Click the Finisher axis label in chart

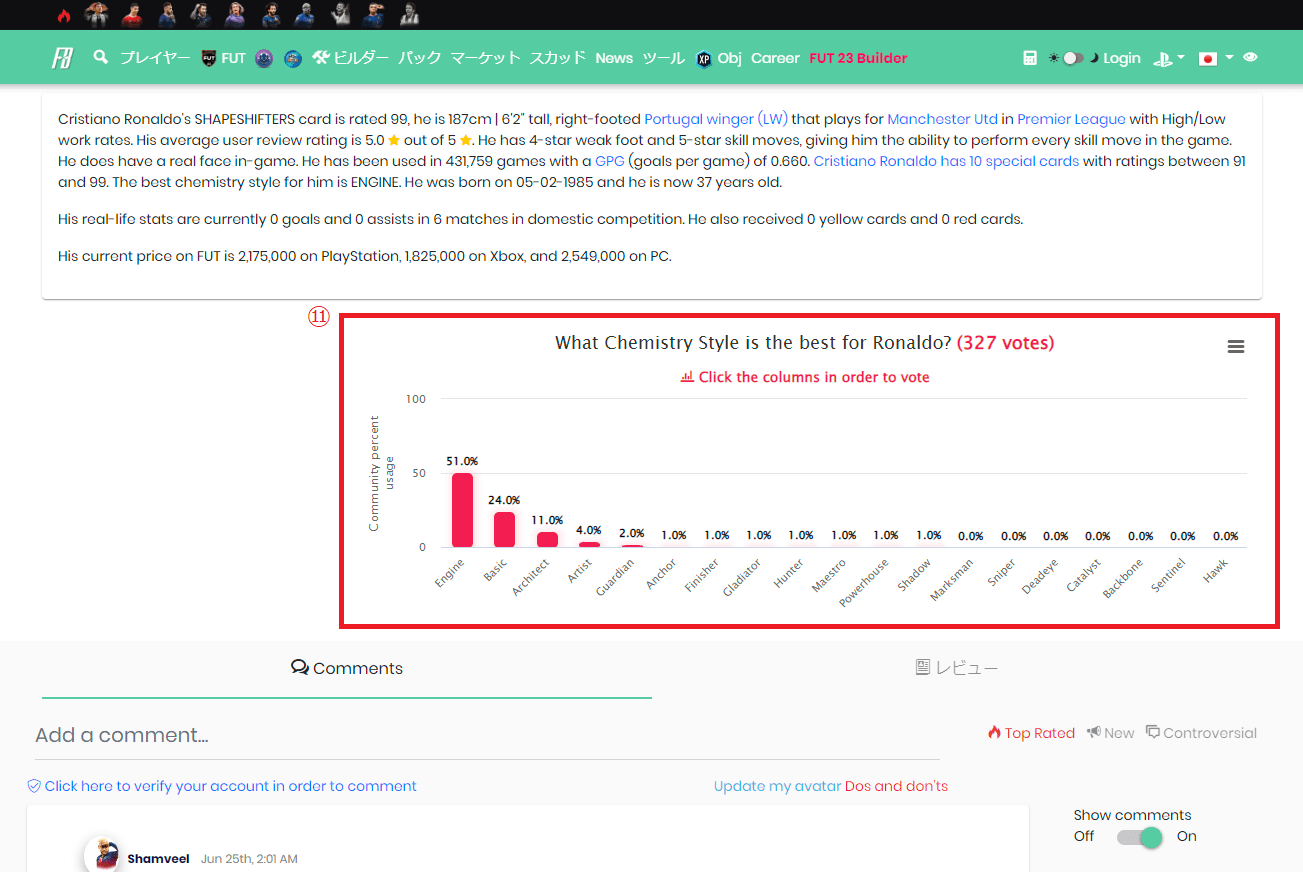(702, 575)
